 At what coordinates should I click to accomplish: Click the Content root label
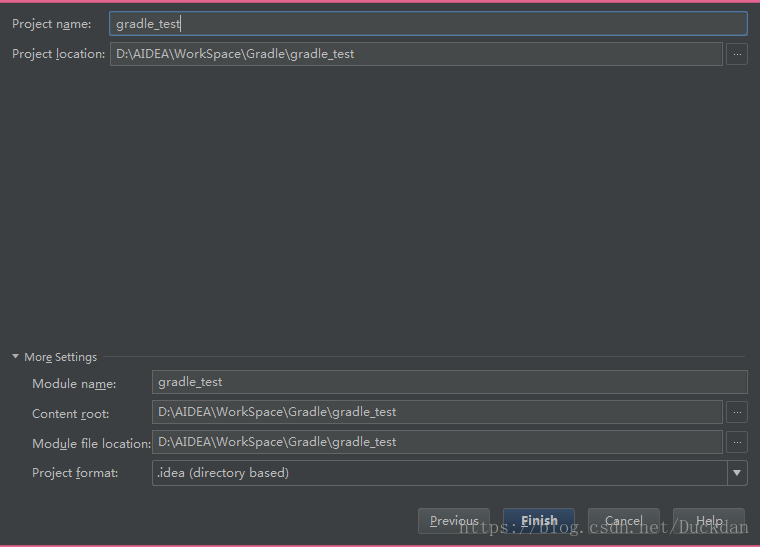click(x=71, y=414)
